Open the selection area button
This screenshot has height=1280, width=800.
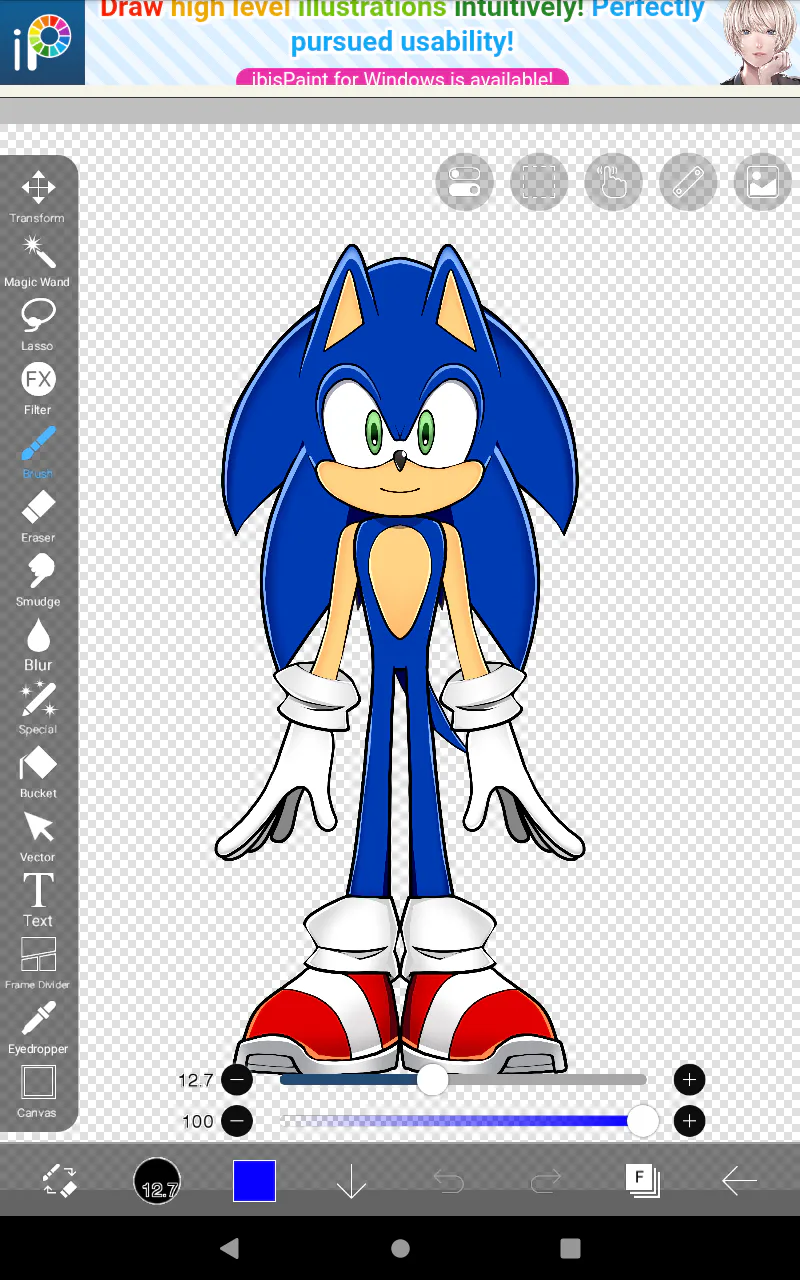[539, 182]
